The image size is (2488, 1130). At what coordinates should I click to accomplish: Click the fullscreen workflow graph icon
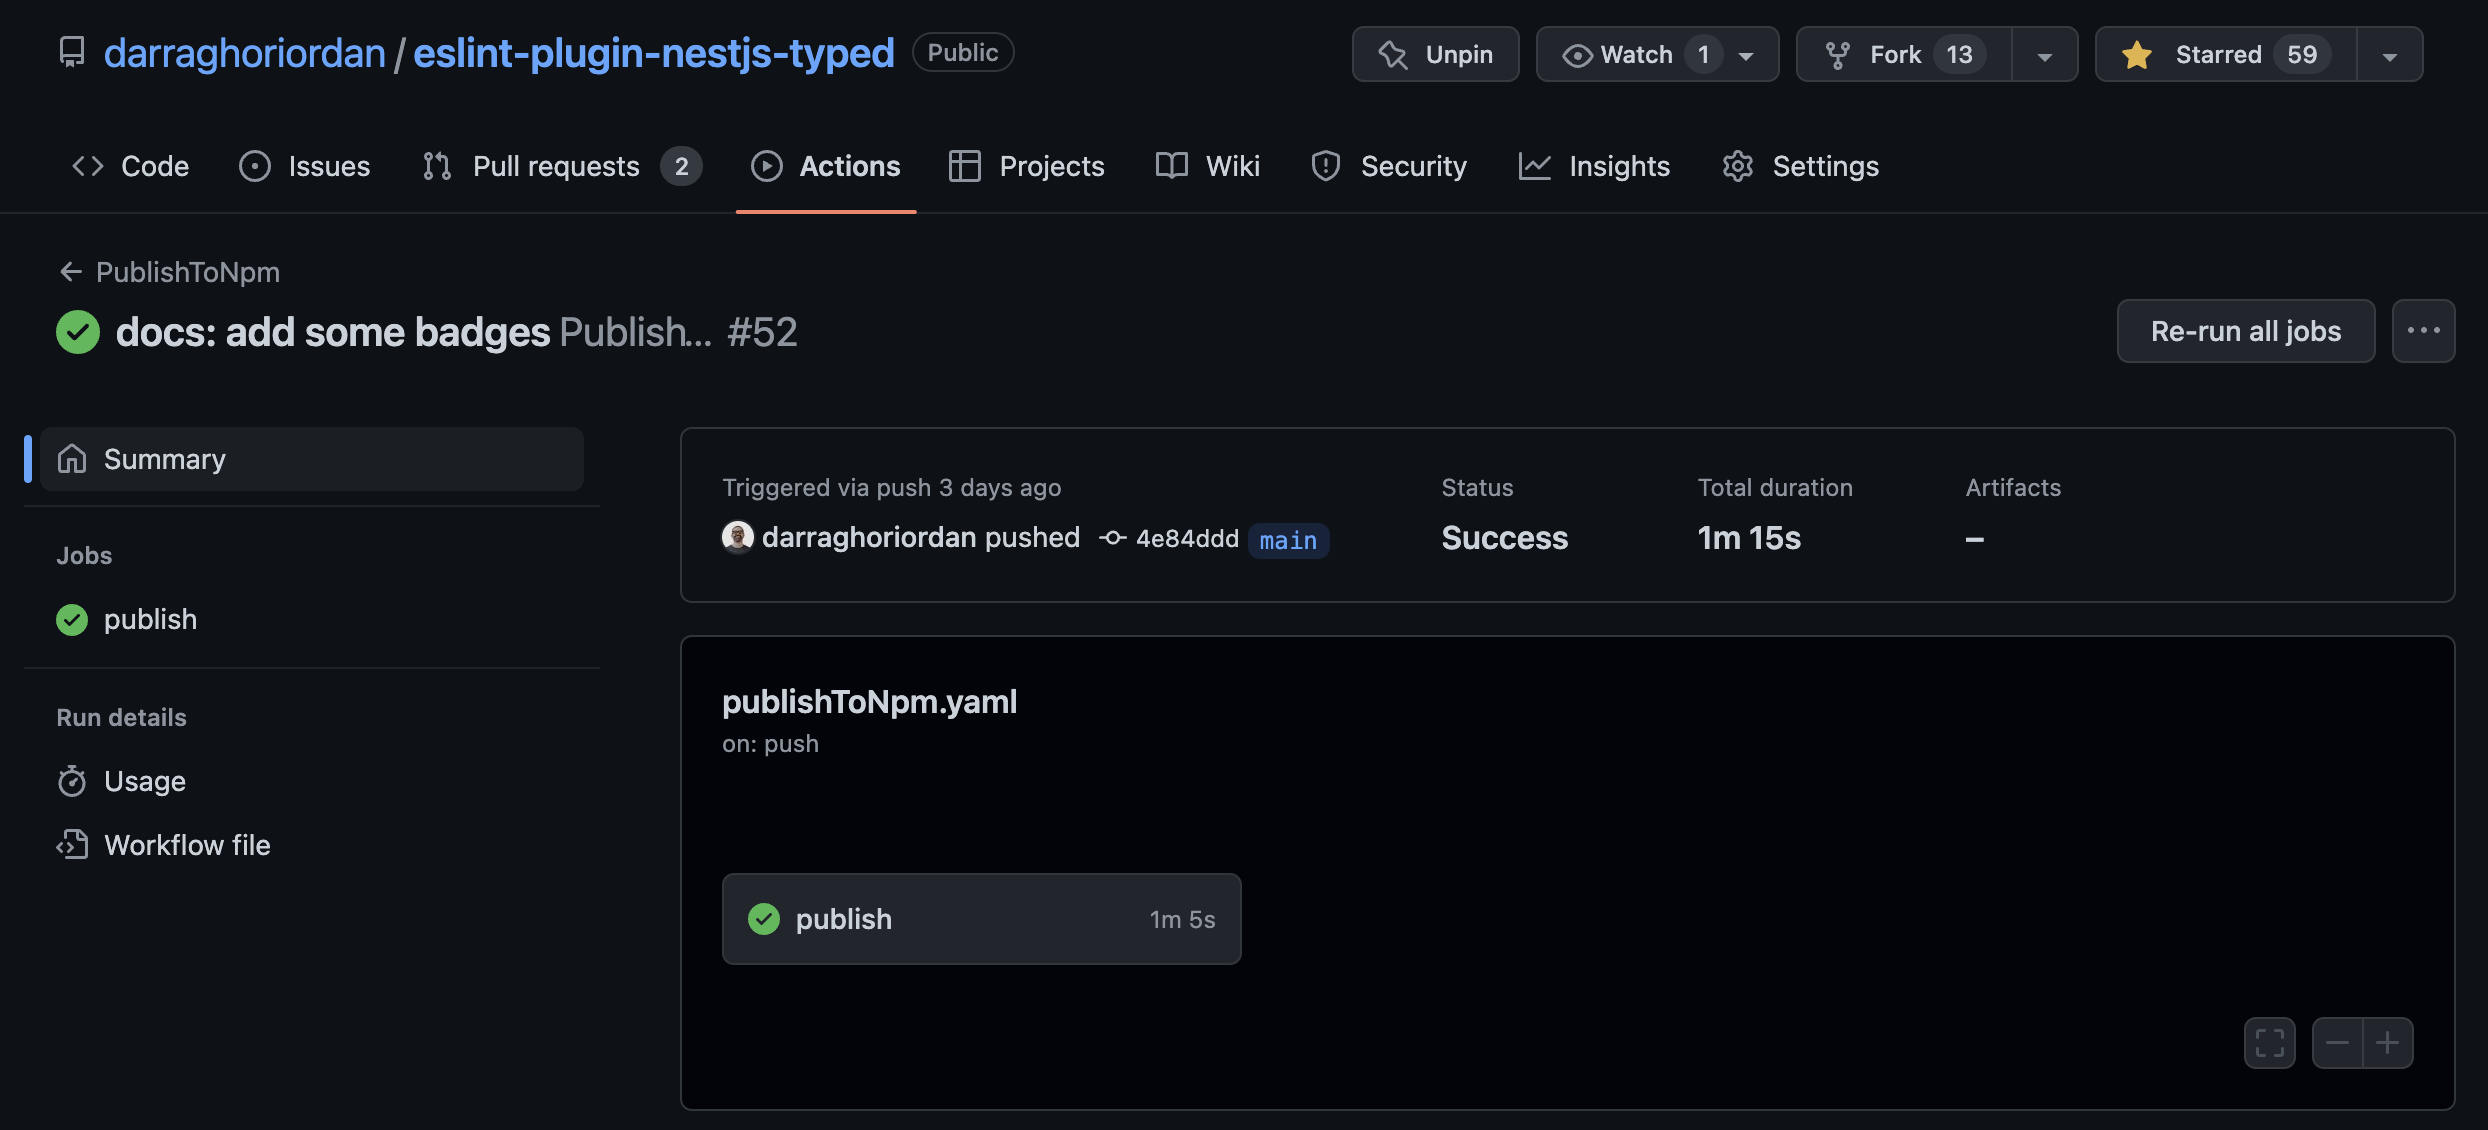click(2270, 1043)
